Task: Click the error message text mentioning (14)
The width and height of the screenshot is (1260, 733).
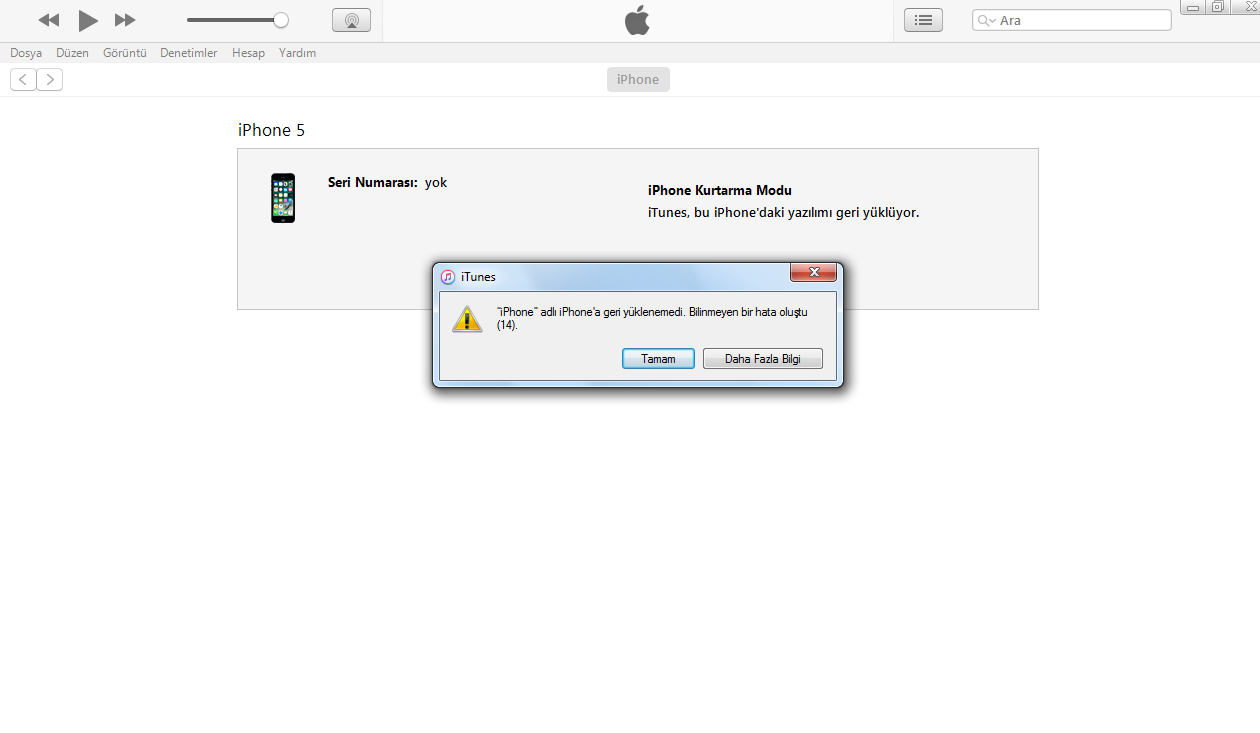Action: 652,319
